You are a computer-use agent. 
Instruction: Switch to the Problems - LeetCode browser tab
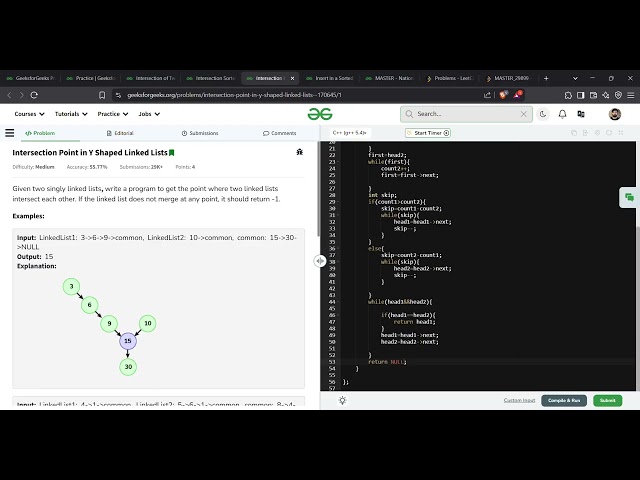(449, 78)
